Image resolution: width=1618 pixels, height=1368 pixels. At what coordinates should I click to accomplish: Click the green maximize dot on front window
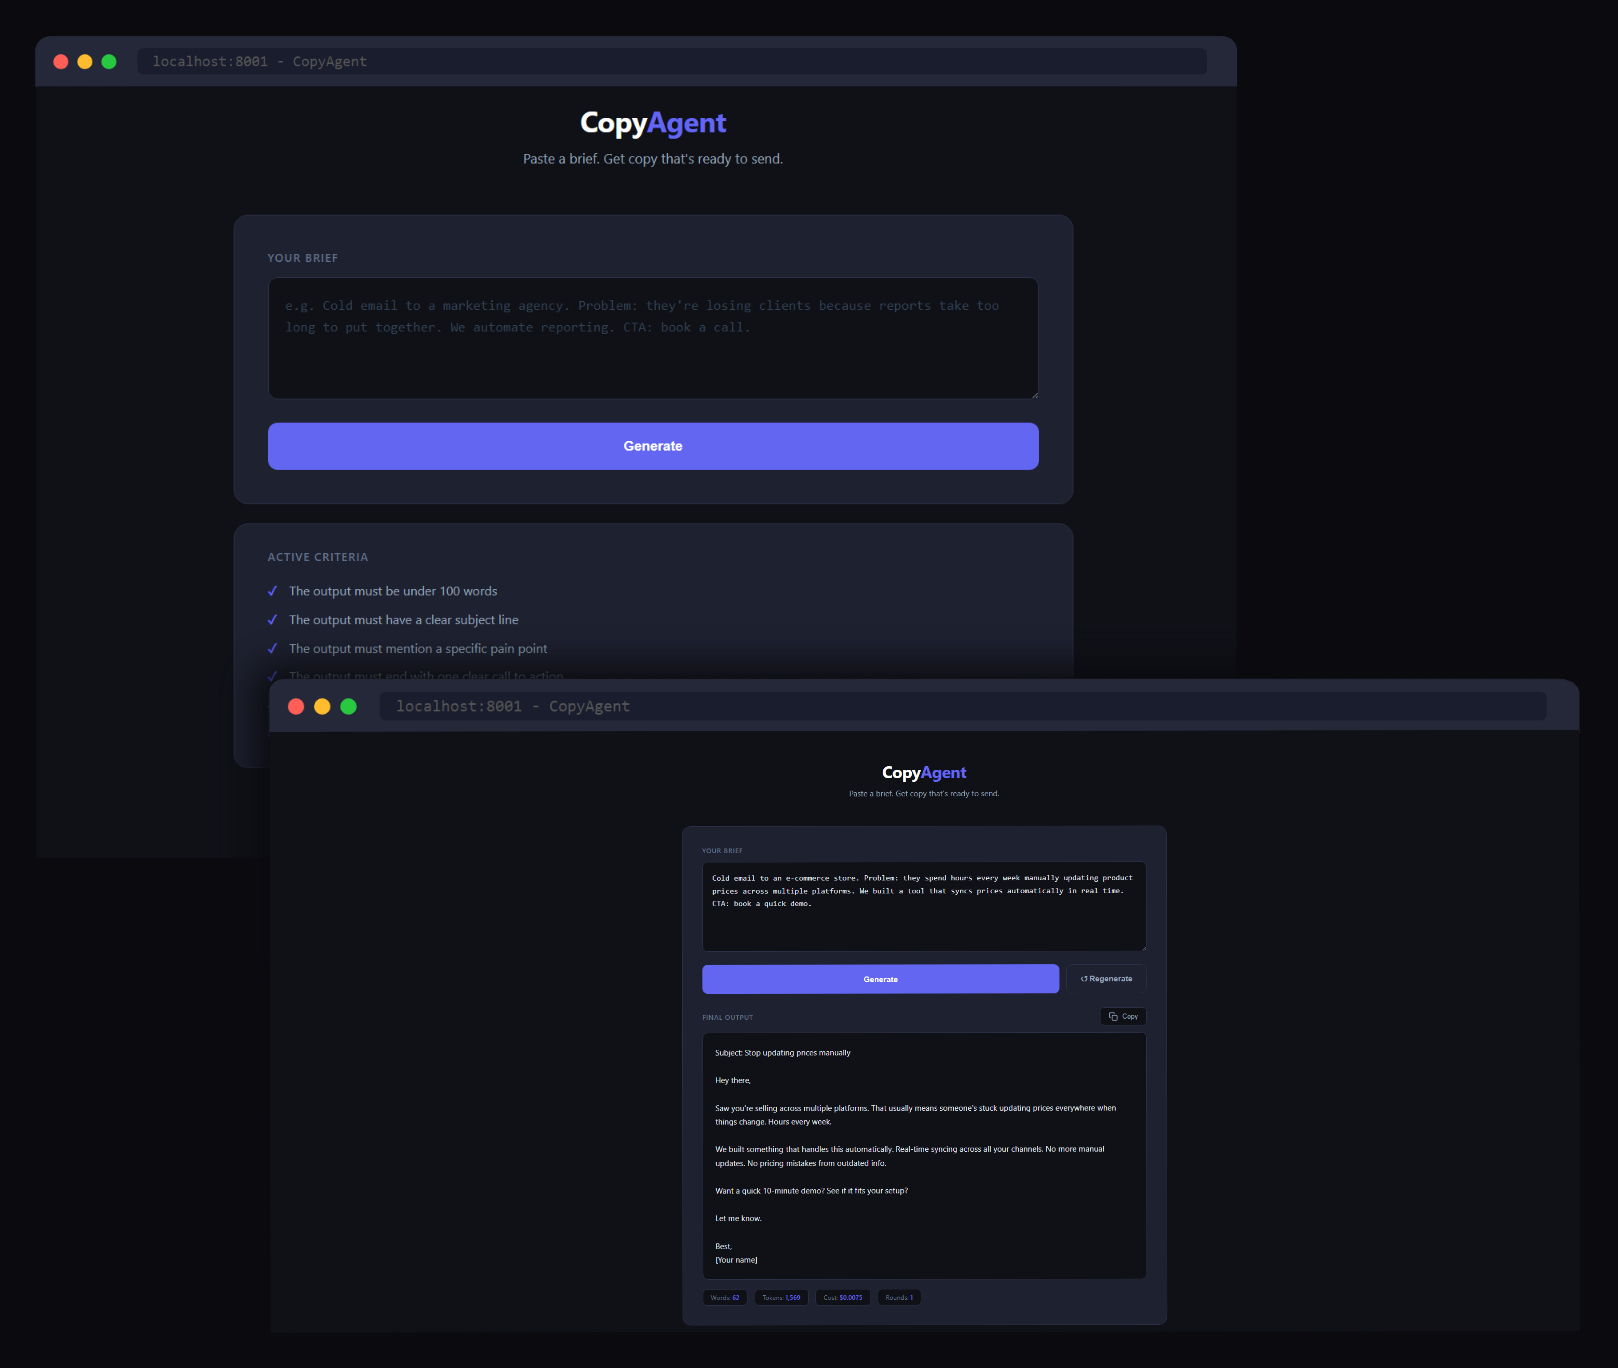(x=348, y=706)
